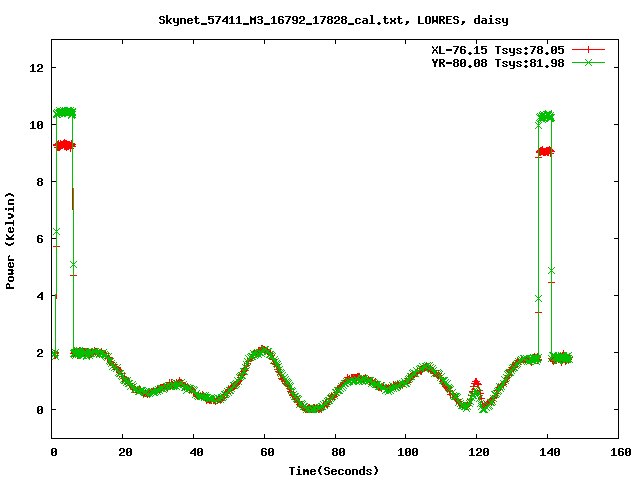This screenshot has height=480, width=640.
Task: Click the first green calibration plateau near 10.4 Kelvin
Action: coord(65,113)
